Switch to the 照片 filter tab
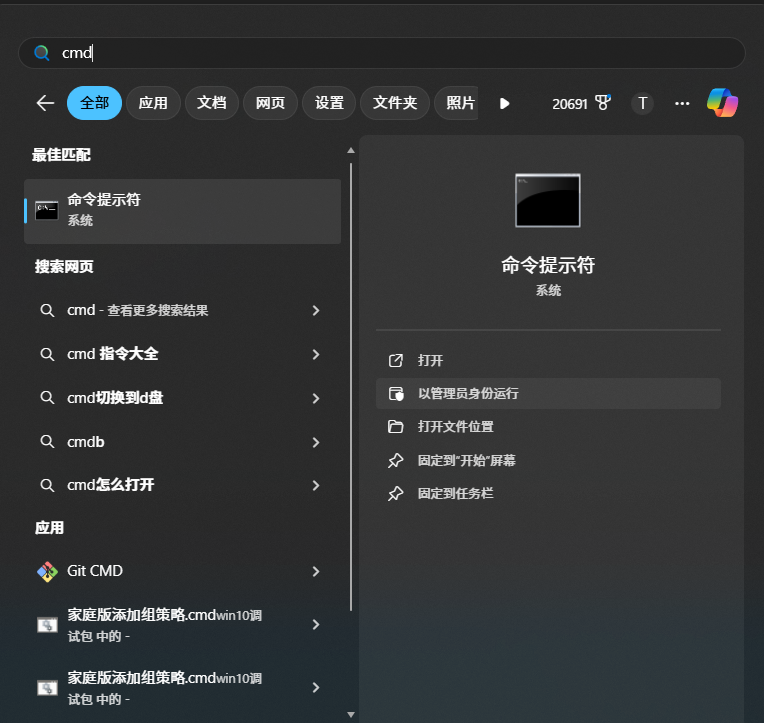 tap(457, 103)
